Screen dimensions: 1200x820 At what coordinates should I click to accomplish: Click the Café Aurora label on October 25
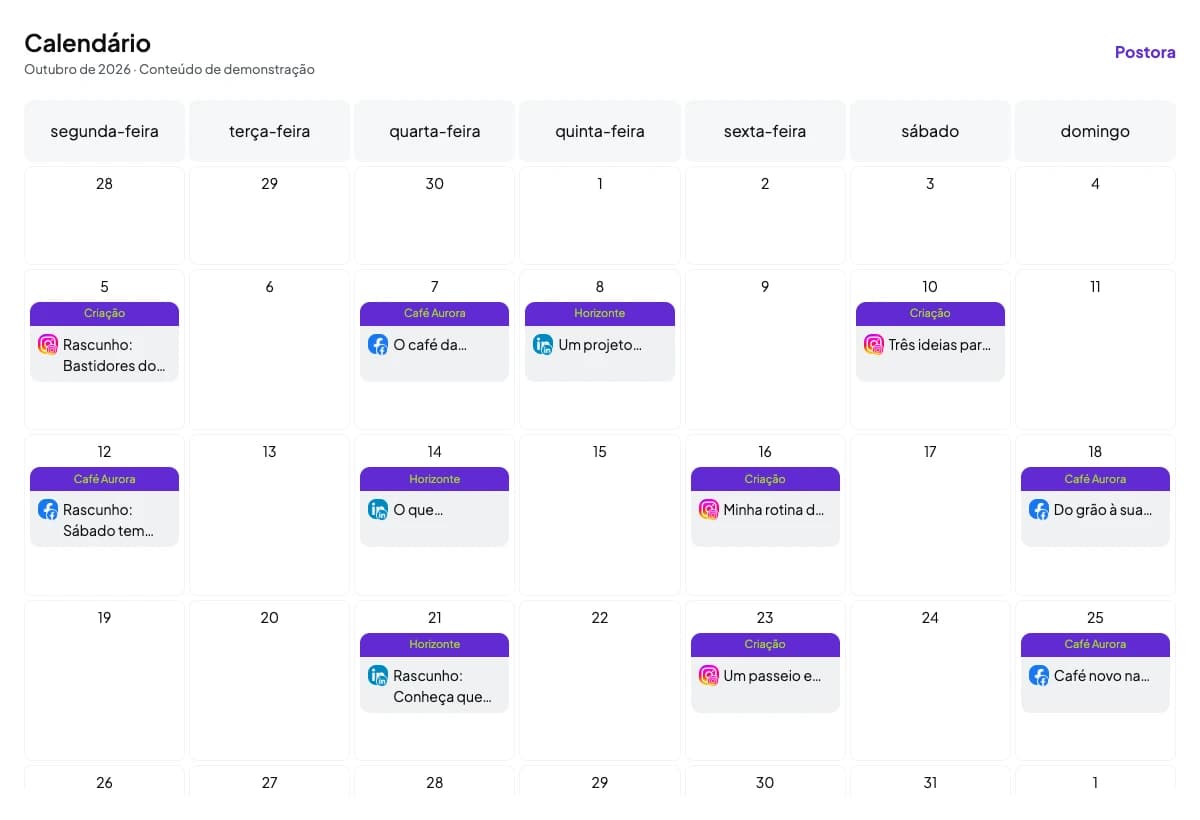click(x=1095, y=645)
